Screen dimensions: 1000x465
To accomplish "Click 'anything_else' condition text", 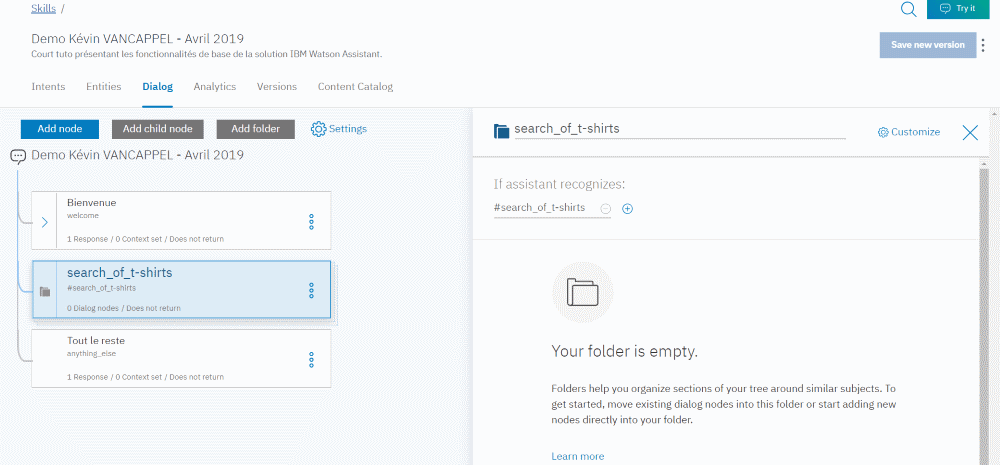I will coord(91,353).
